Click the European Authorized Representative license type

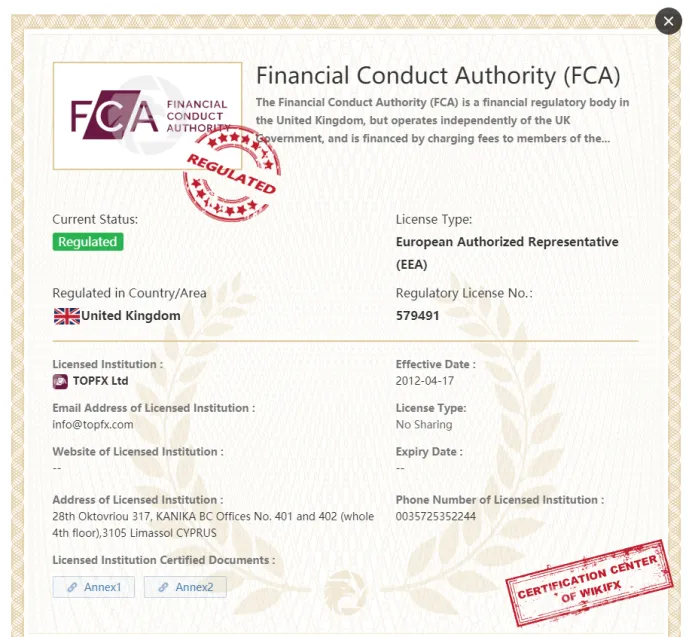(x=507, y=253)
